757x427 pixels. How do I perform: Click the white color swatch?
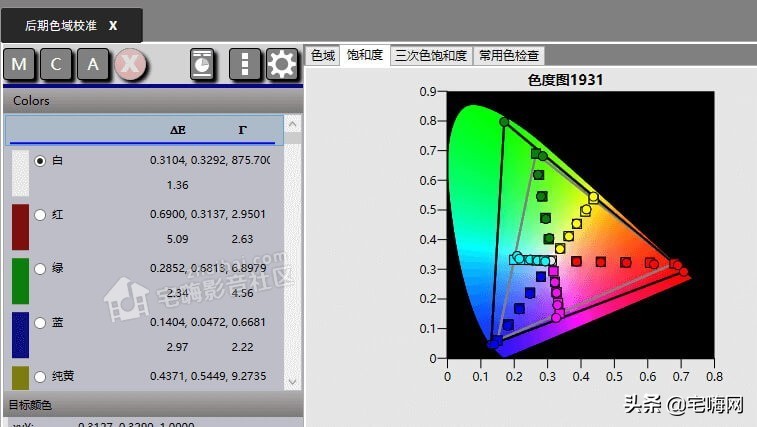pos(20,173)
